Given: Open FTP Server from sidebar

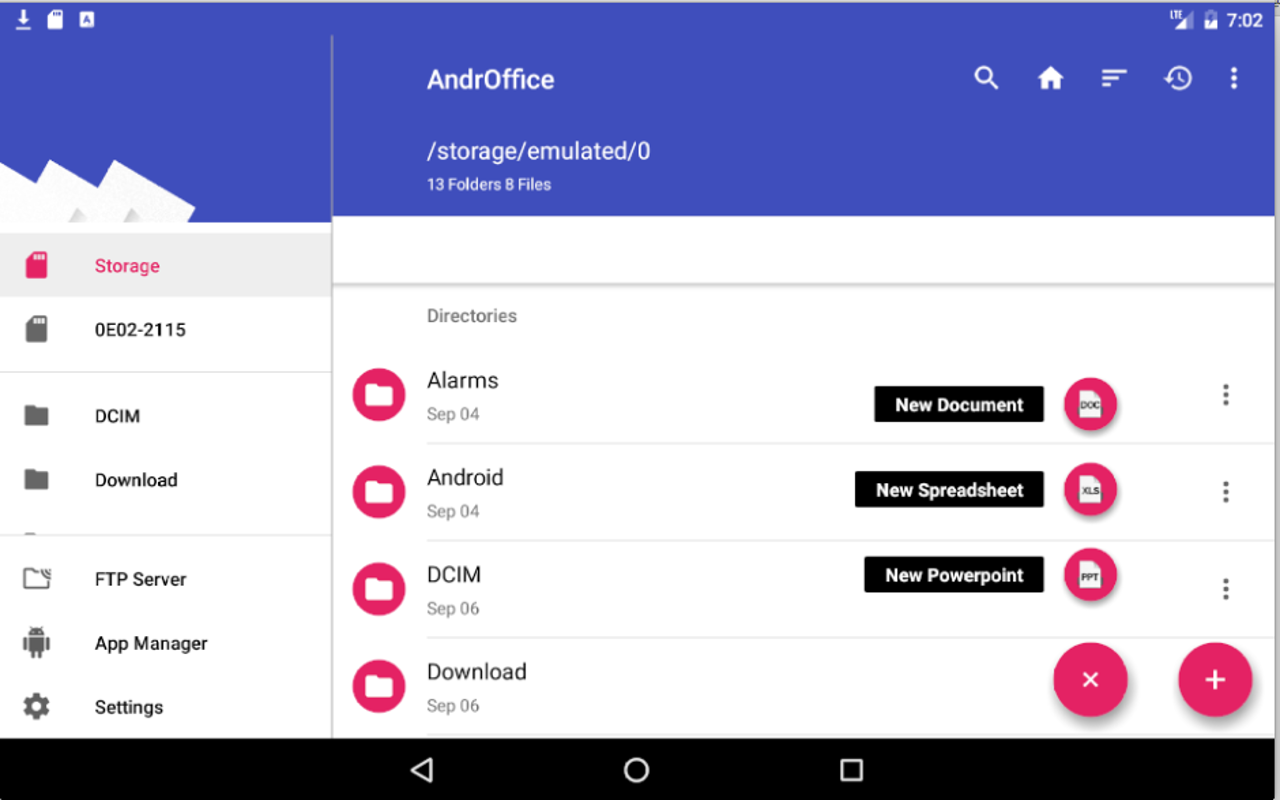Looking at the screenshot, I should coord(165,579).
